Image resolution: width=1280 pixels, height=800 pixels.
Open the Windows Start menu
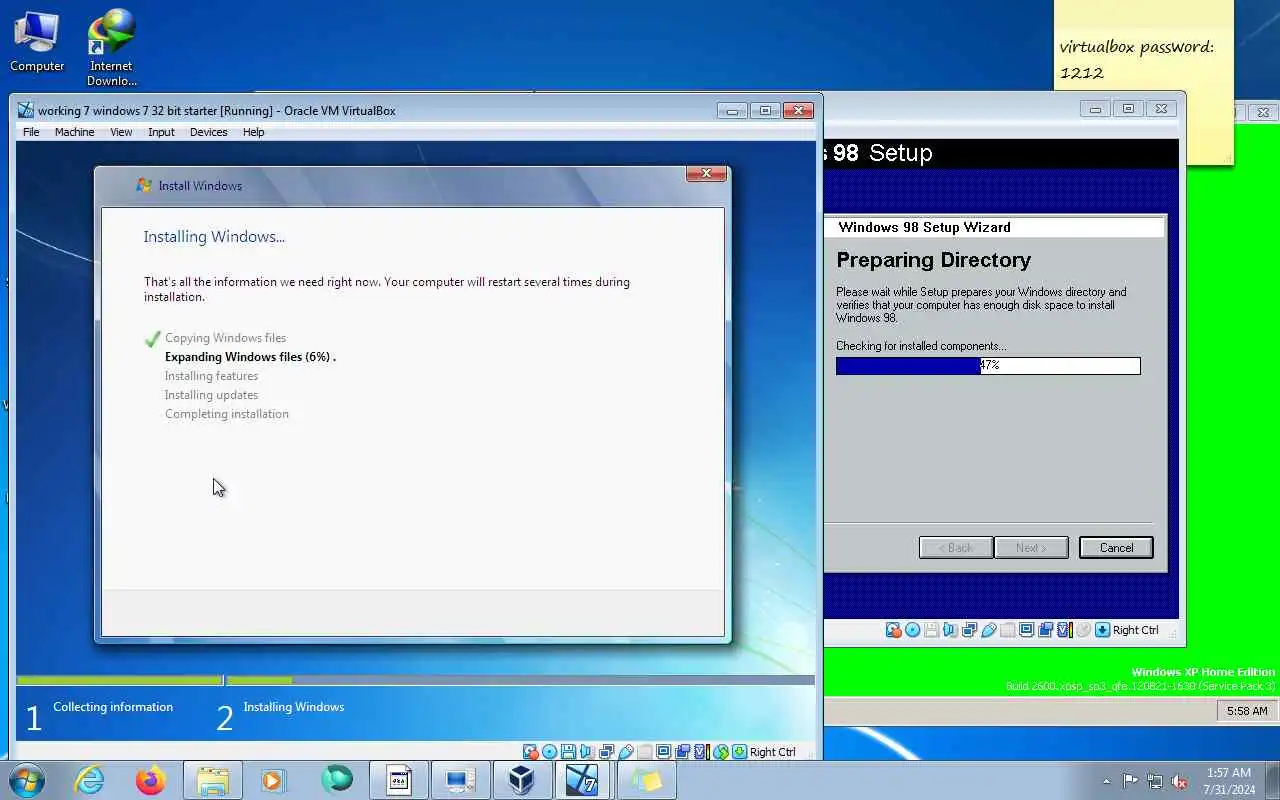[x=26, y=779]
